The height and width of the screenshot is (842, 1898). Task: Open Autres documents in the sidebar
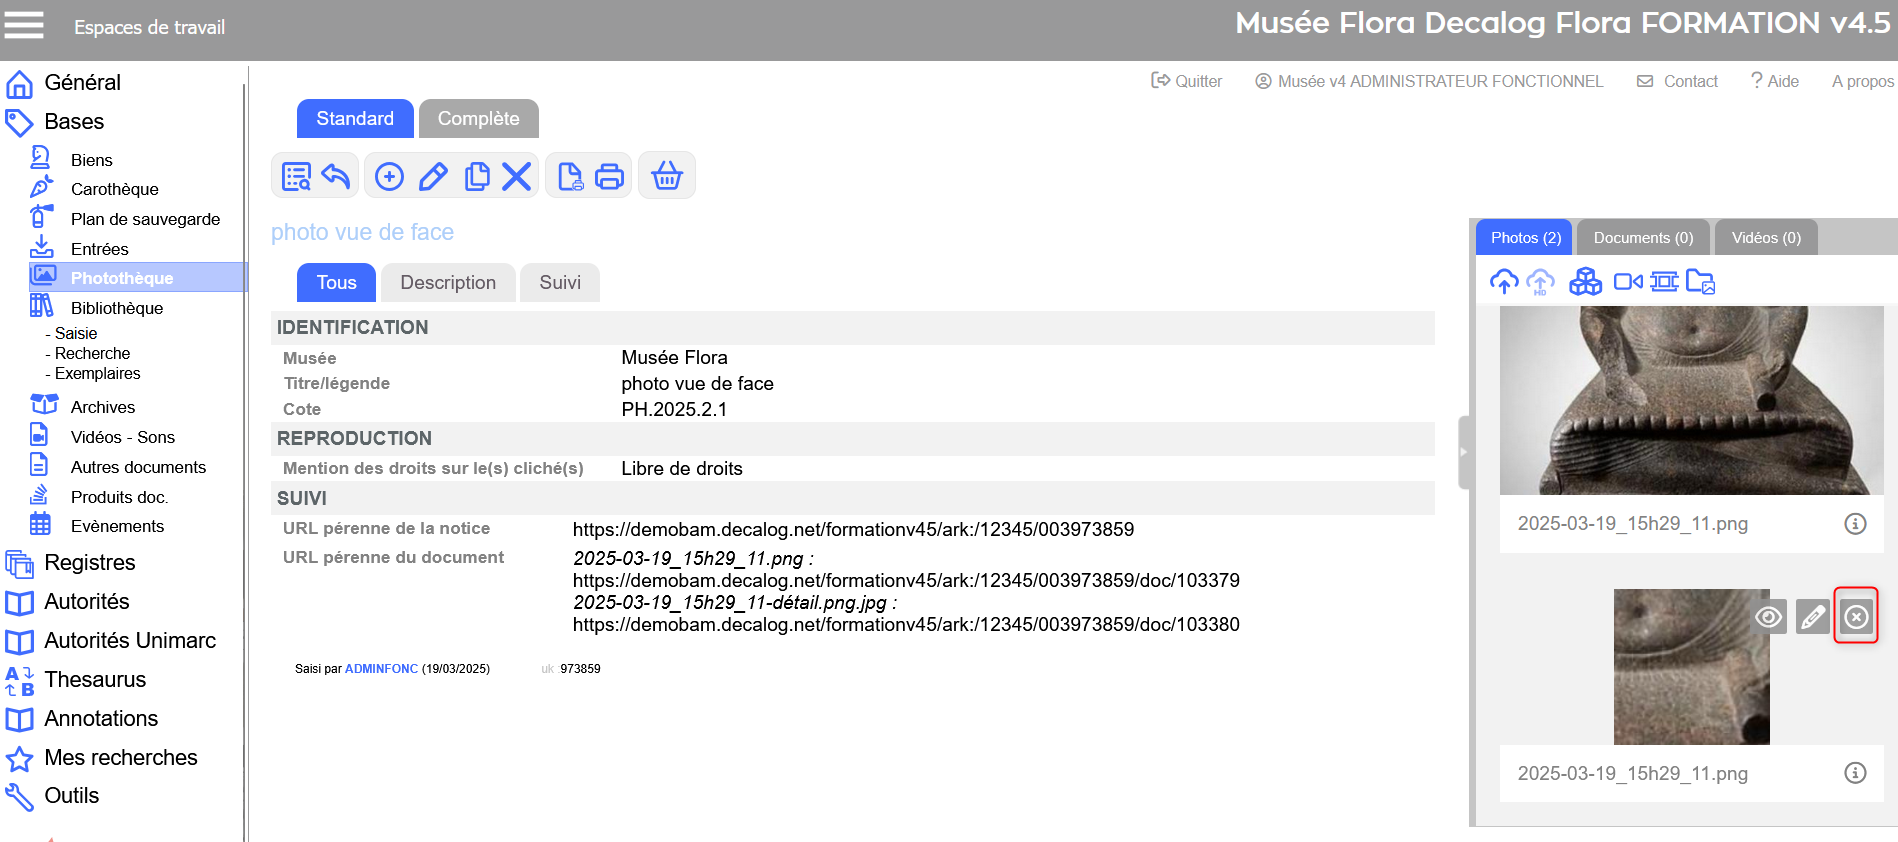click(138, 467)
